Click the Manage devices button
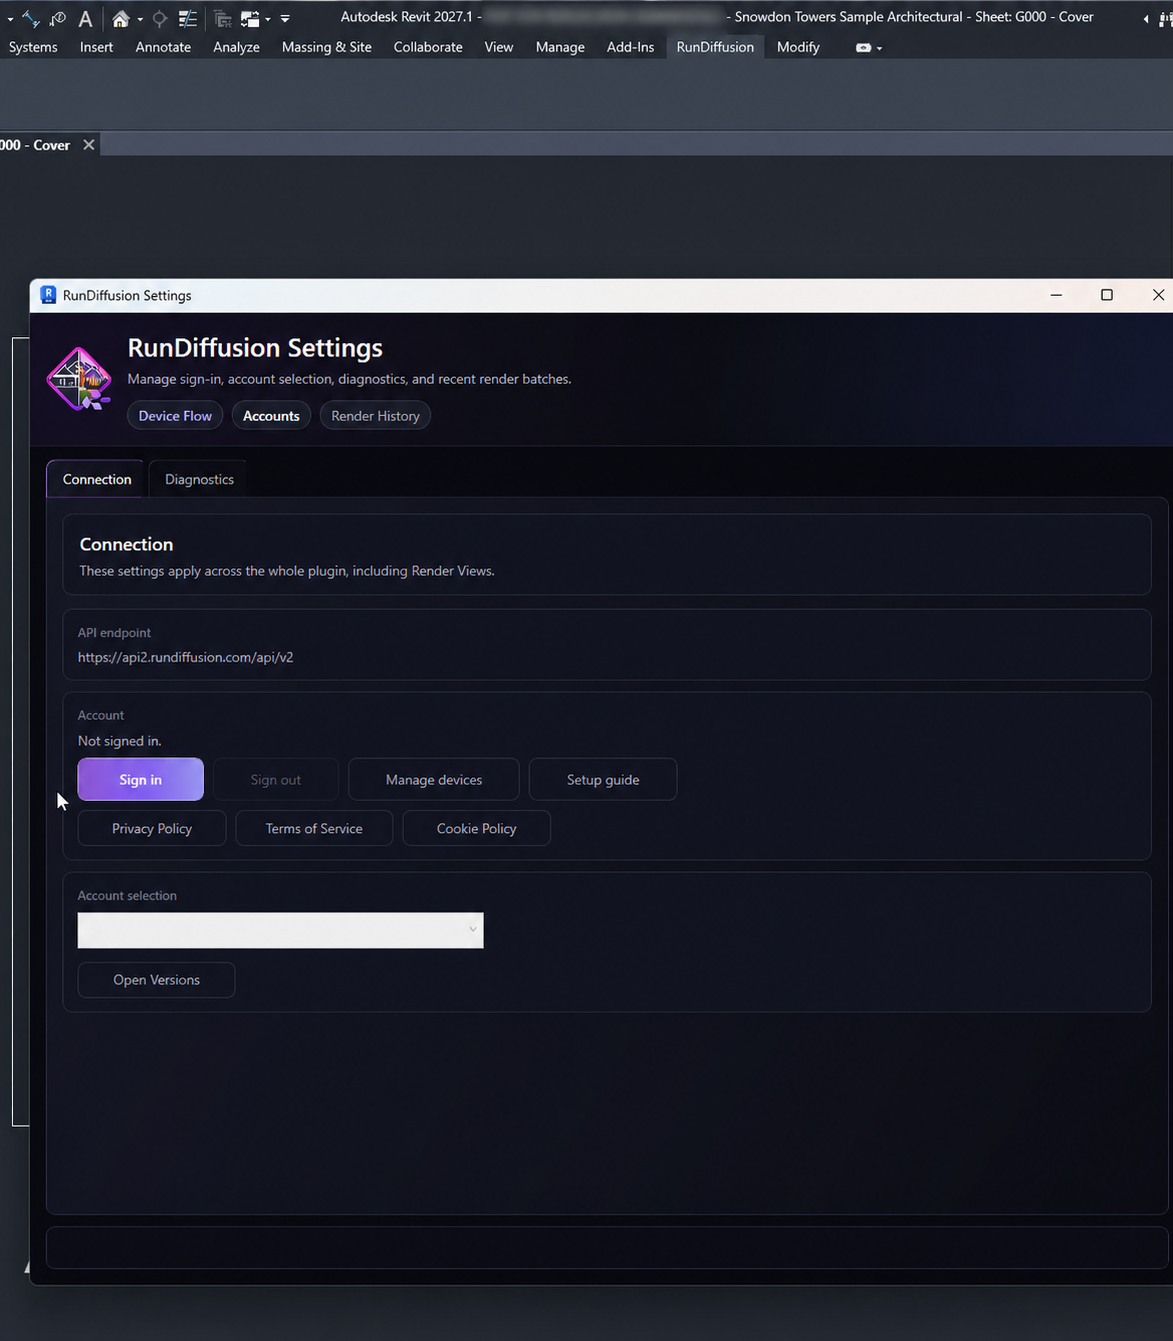This screenshot has width=1173, height=1341. (x=434, y=780)
